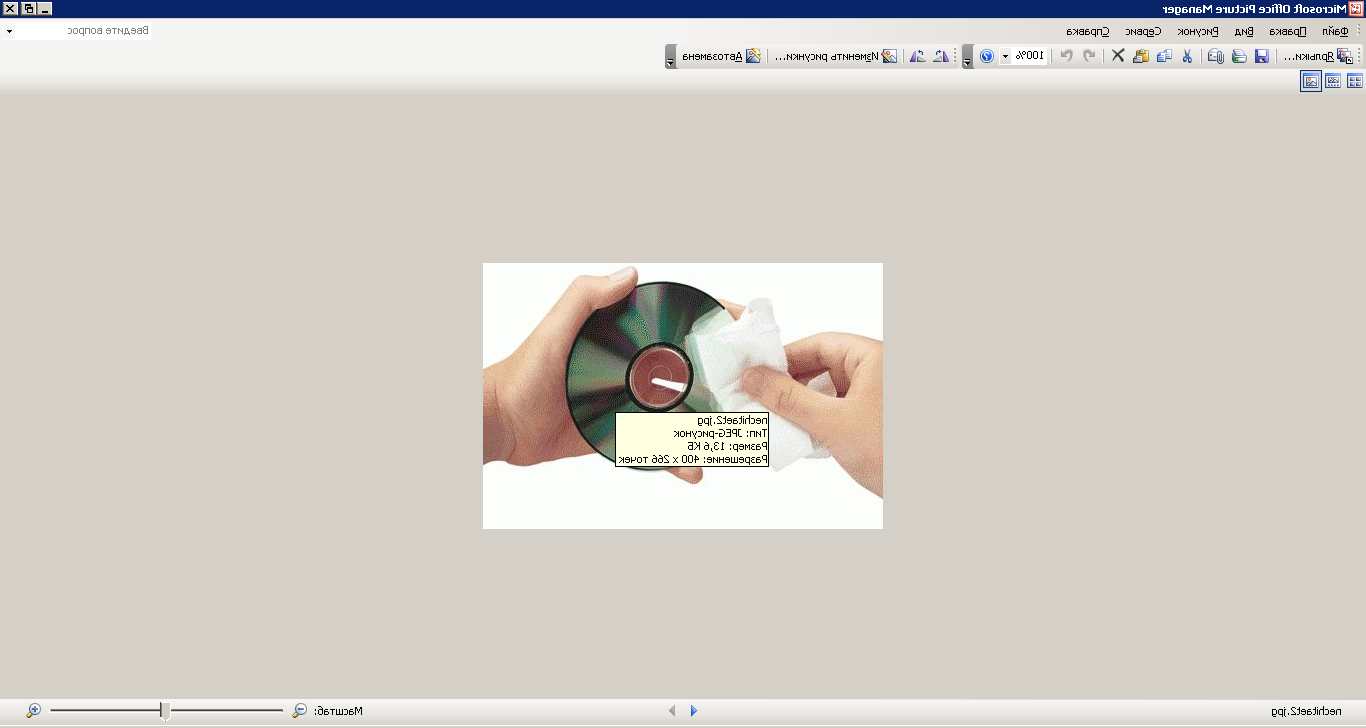Switch to Single Picture view
The height and width of the screenshot is (728, 1366).
point(1310,82)
